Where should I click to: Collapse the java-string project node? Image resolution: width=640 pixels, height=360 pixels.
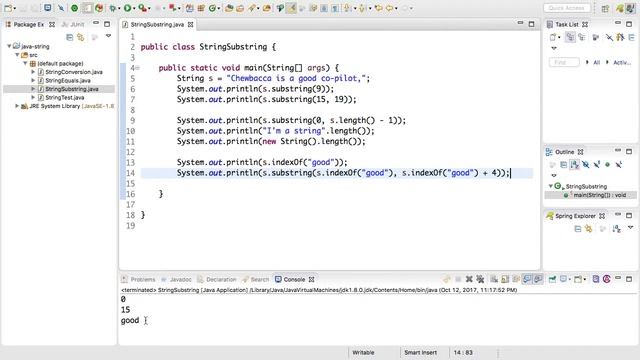tap(9, 46)
